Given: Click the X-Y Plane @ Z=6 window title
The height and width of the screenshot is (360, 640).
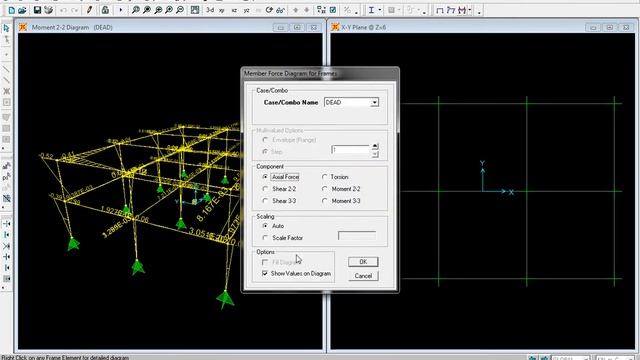Looking at the screenshot, I should [x=364, y=27].
